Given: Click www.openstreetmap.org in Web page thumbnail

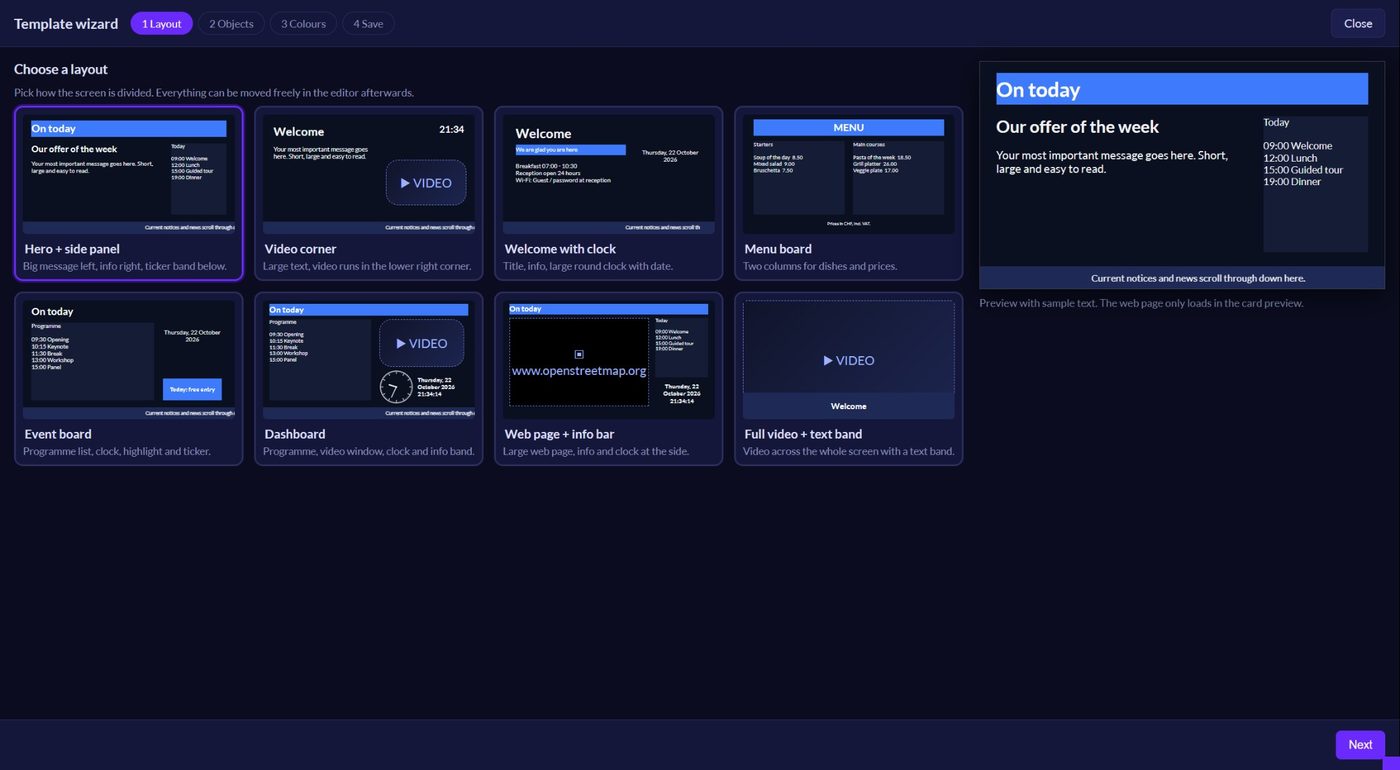Looking at the screenshot, I should click(579, 370).
